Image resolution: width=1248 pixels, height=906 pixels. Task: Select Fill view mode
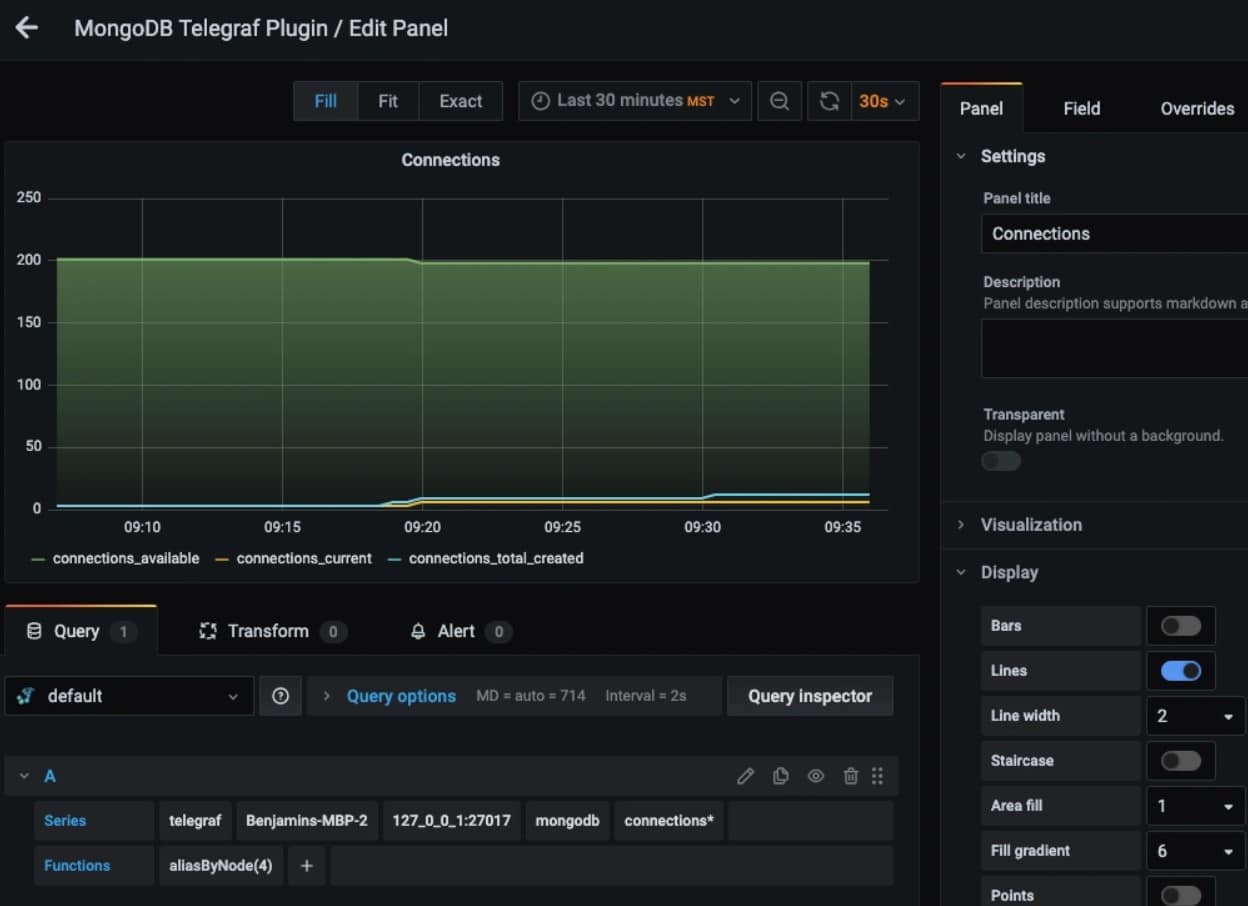point(325,101)
